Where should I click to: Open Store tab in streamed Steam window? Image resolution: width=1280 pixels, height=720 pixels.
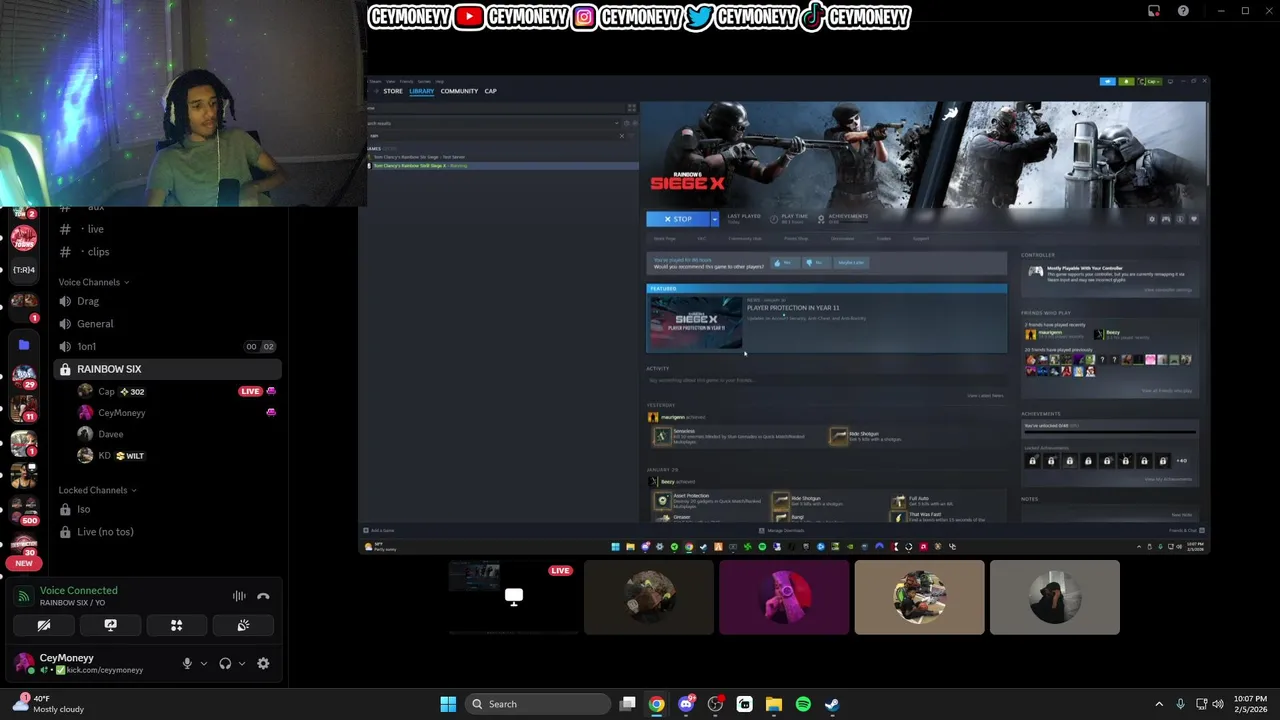tap(393, 91)
